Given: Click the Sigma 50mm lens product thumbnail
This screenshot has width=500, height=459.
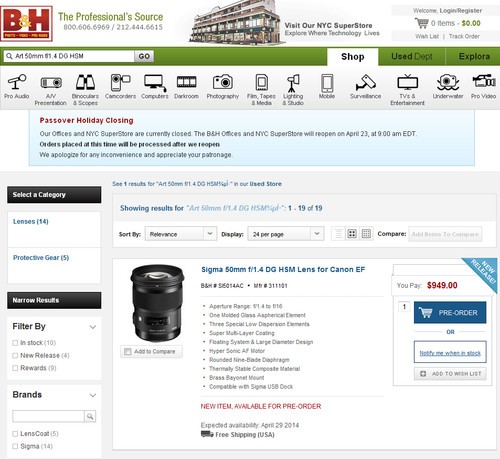Looking at the screenshot, I should coord(157,303).
